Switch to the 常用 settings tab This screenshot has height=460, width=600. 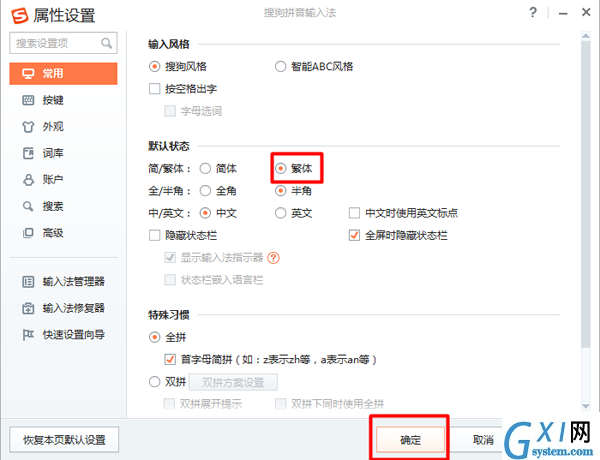tap(63, 73)
